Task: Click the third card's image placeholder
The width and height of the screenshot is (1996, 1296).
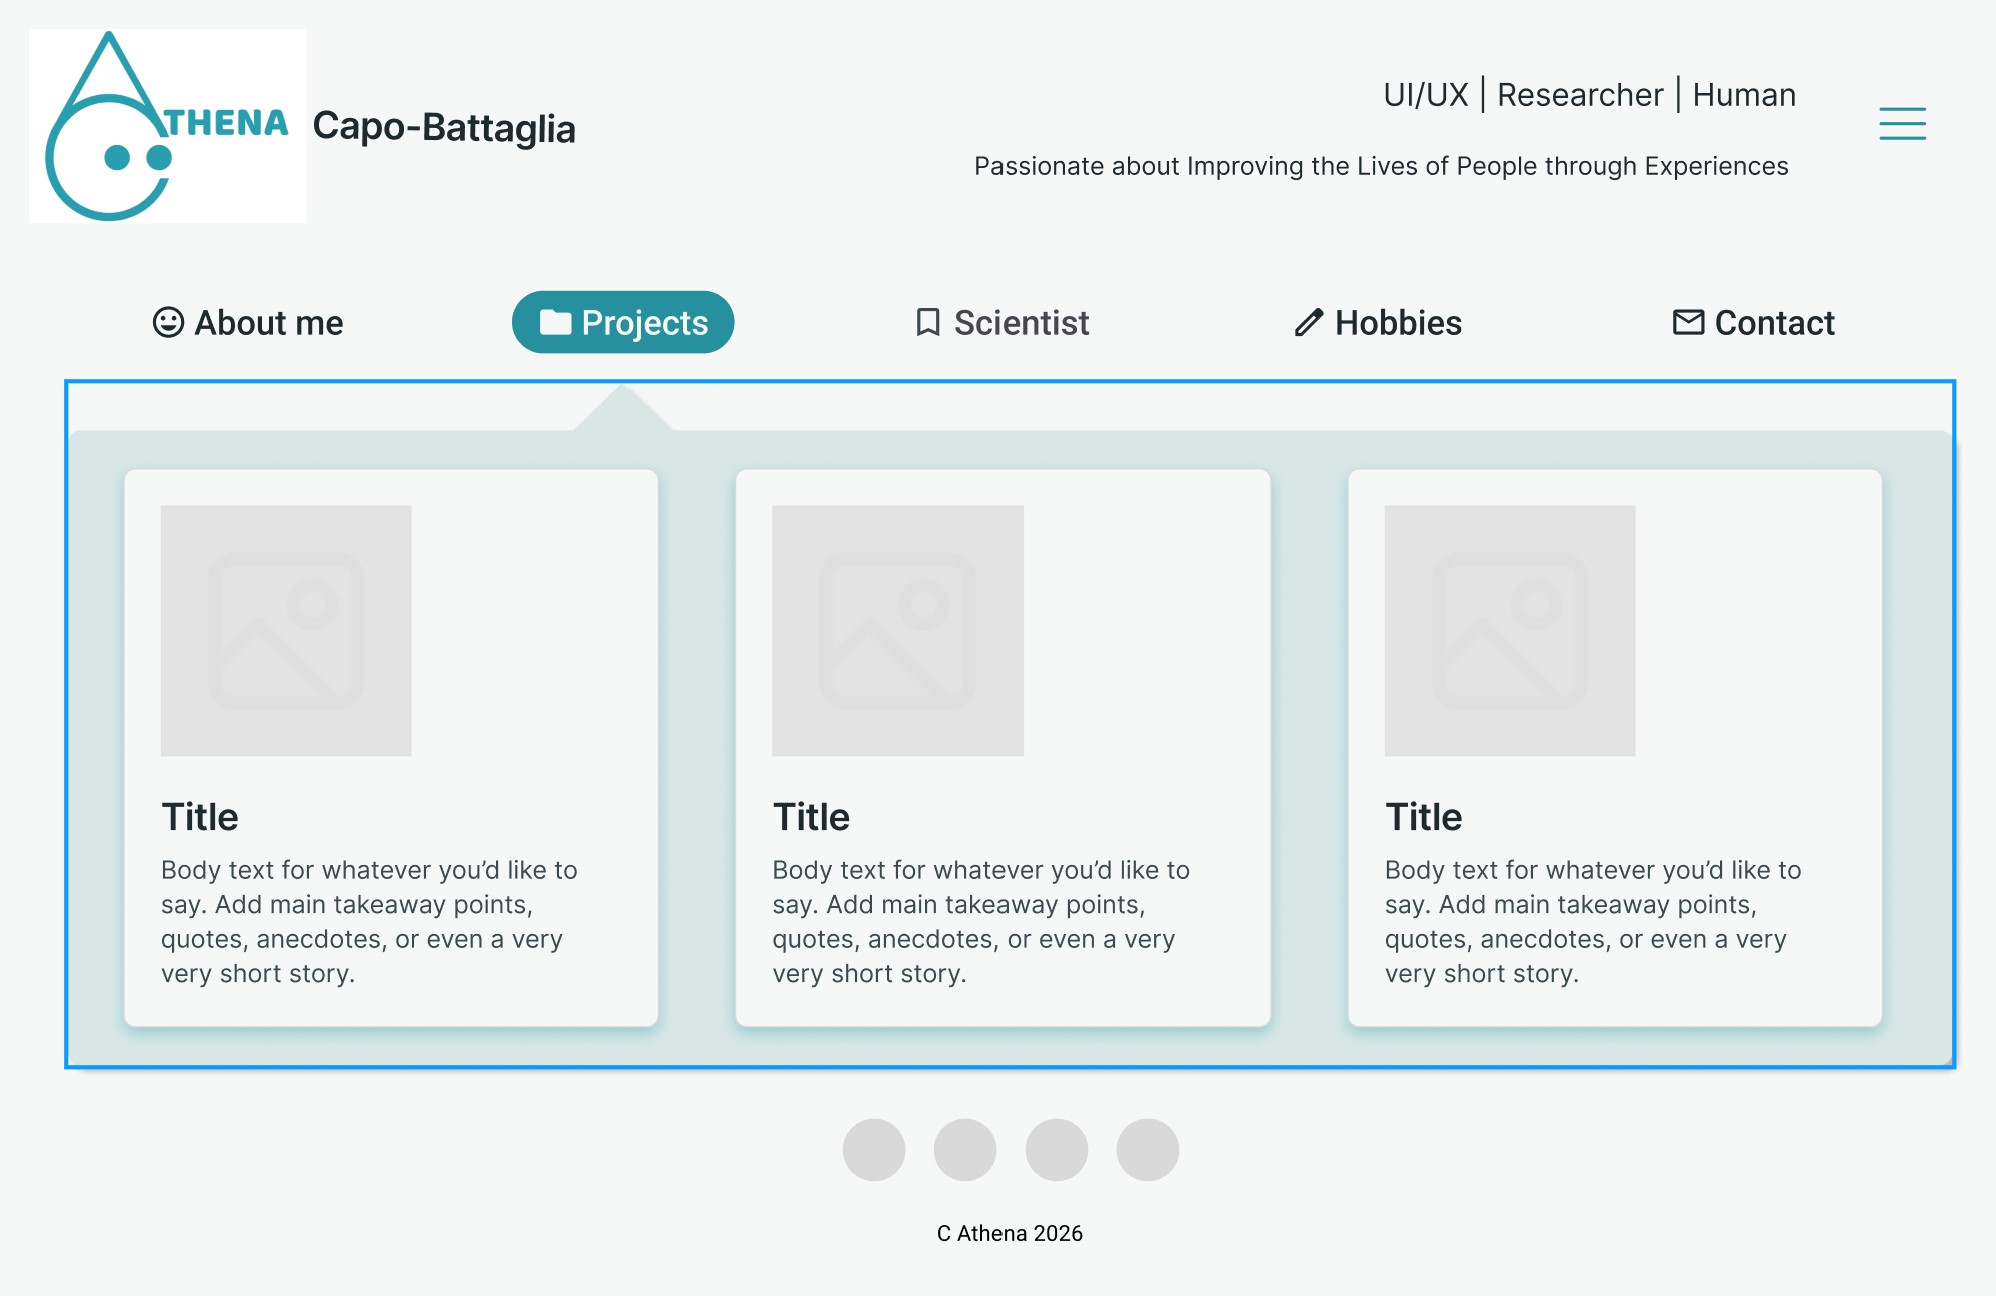Action: pos(1510,630)
